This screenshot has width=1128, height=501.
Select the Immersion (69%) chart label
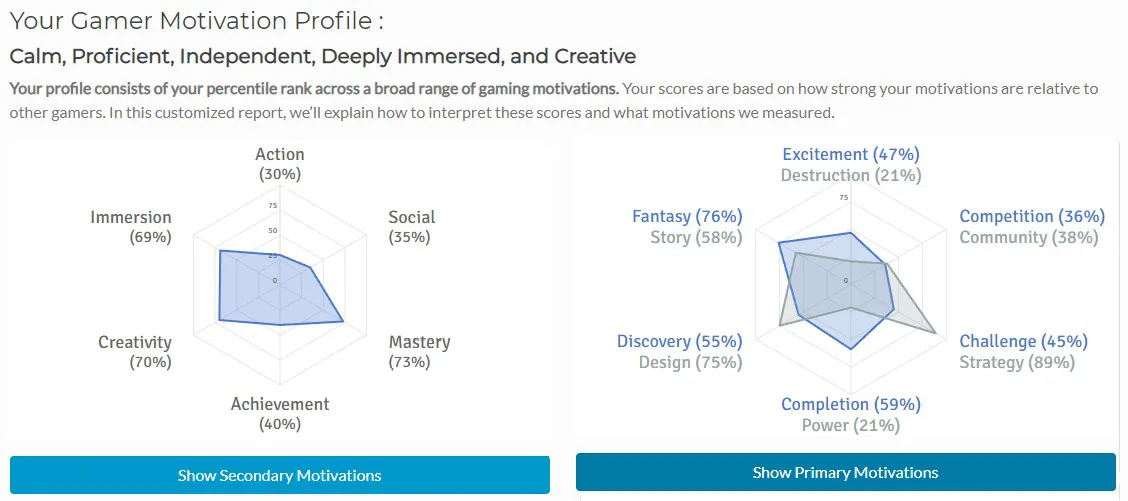pos(131,227)
